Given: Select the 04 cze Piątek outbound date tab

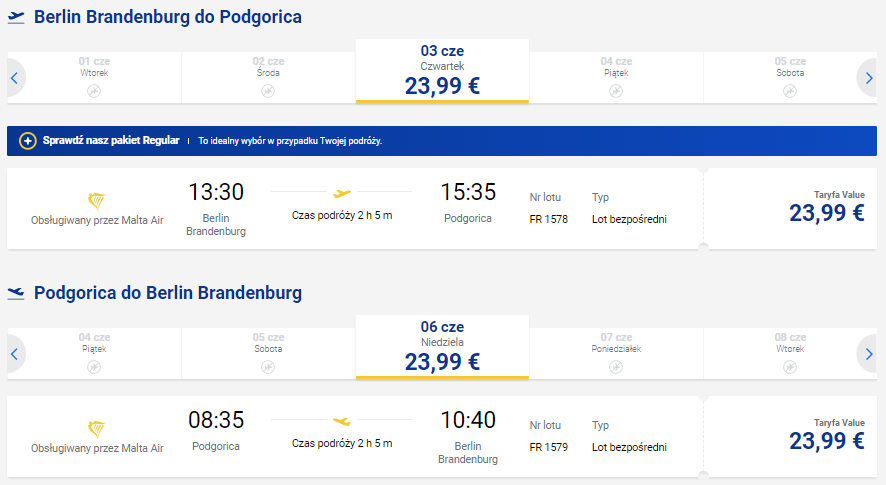Looking at the screenshot, I should [616, 77].
